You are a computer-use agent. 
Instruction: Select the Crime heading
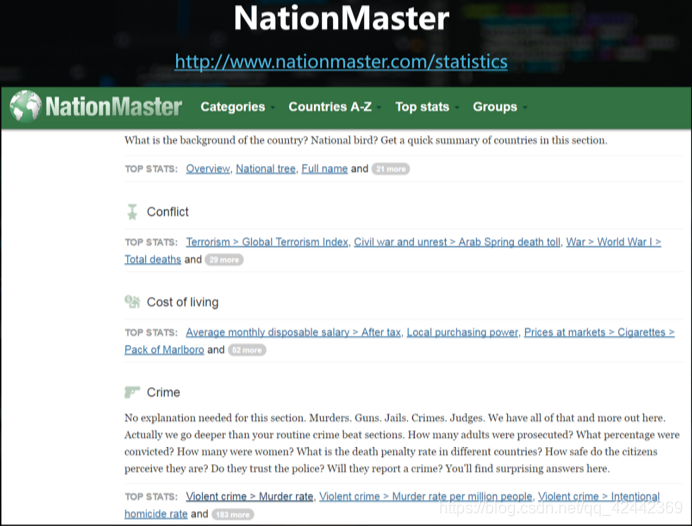tap(163, 392)
